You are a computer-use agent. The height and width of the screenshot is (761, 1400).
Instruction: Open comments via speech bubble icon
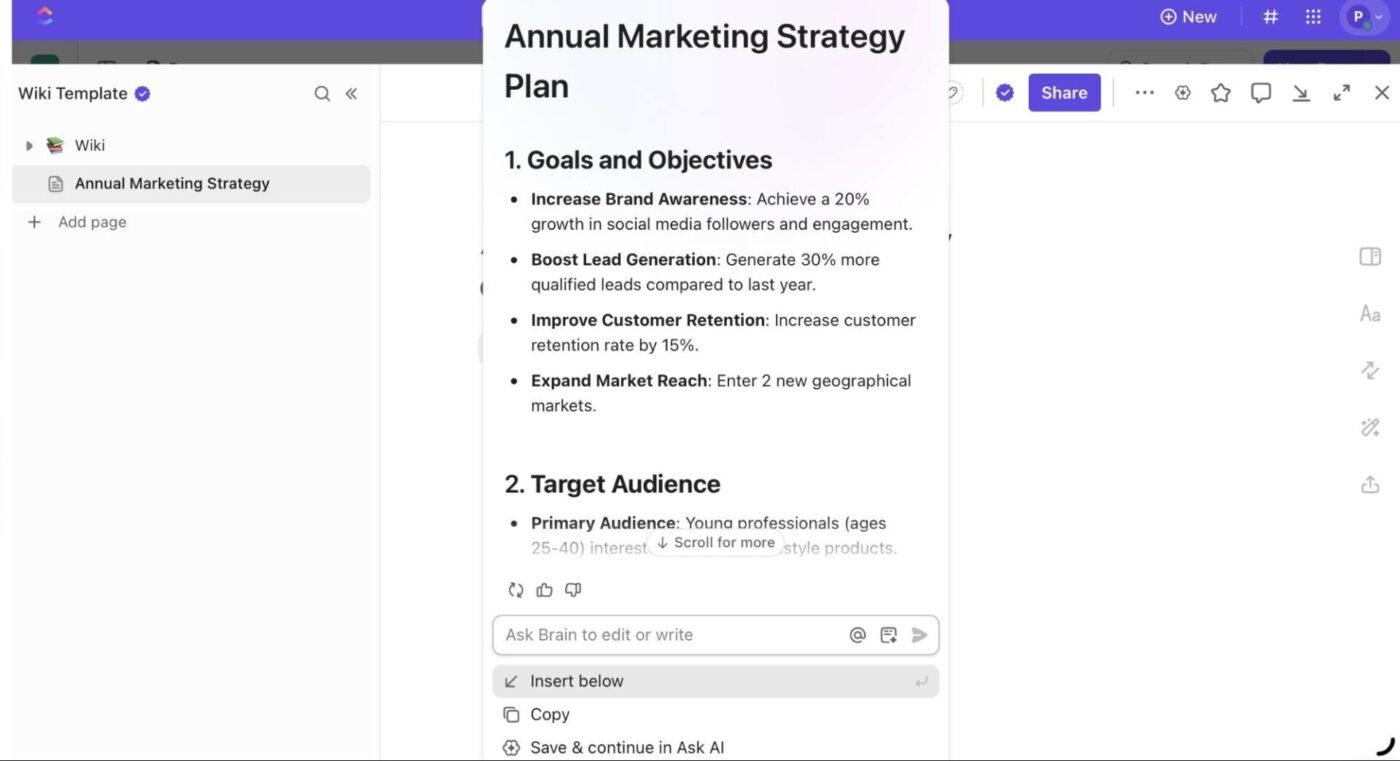click(1260, 92)
